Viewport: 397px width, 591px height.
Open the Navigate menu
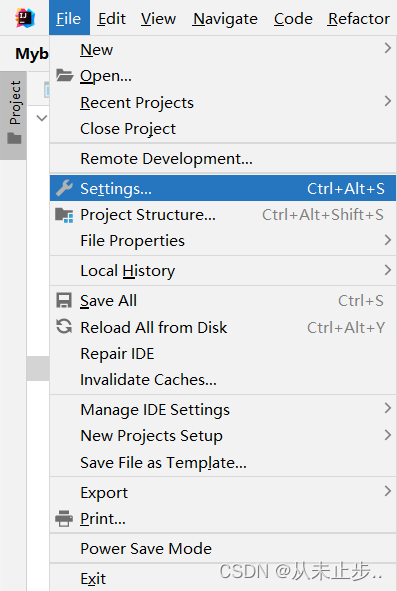click(225, 18)
